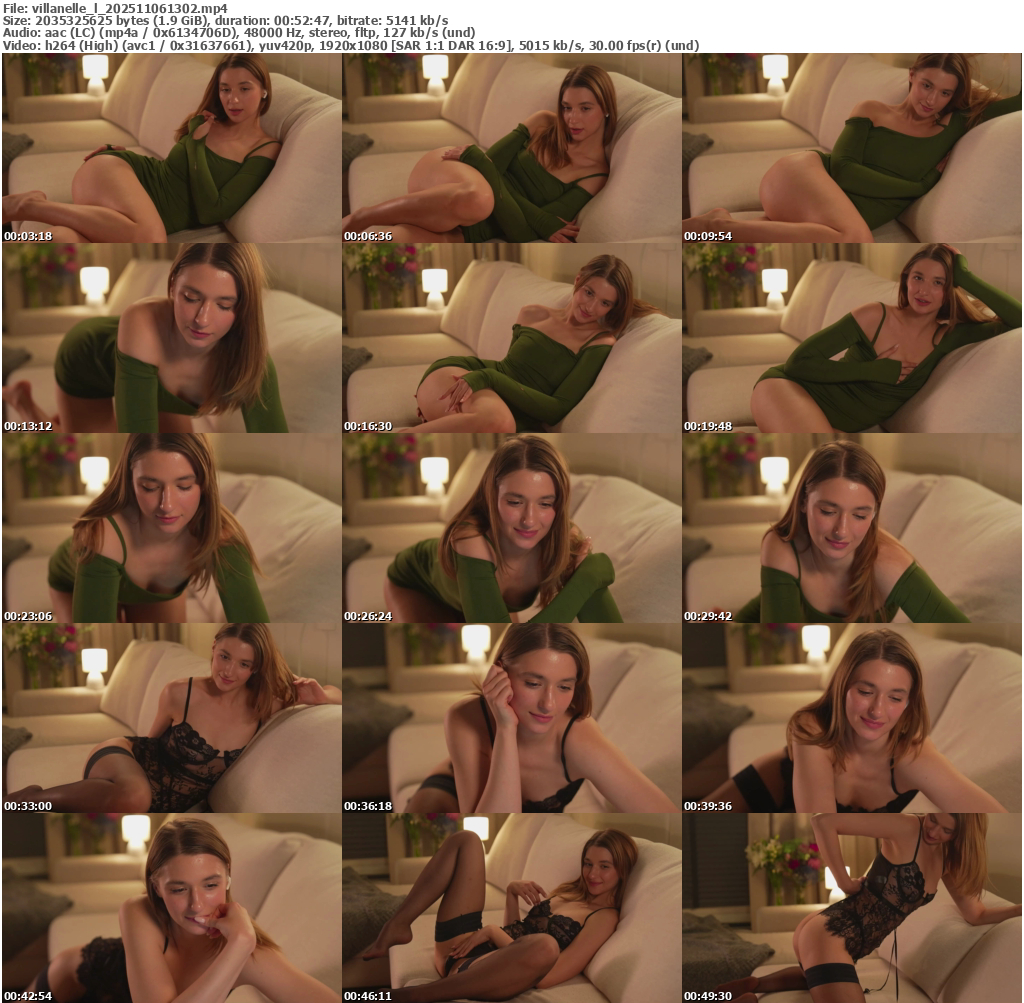Choose the frame at 00:39:36

click(x=852, y=718)
